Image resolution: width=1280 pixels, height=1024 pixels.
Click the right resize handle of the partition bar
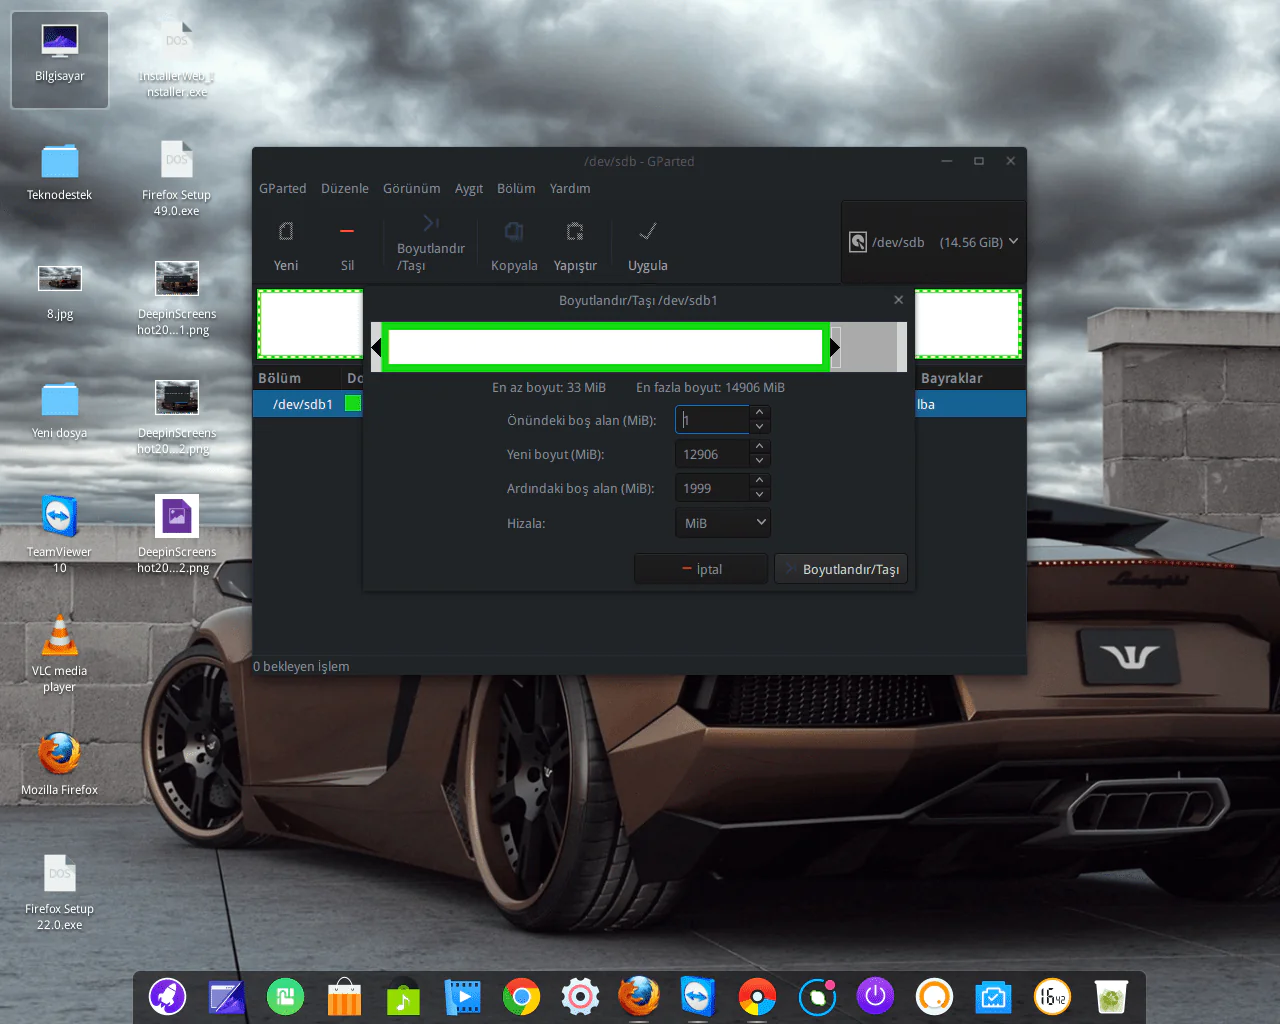[835, 348]
